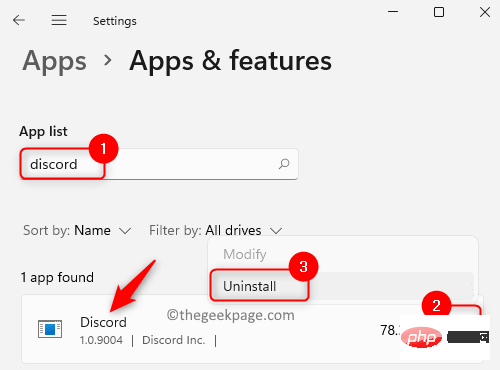Go back using the back arrow
Viewport: 500px width, 370px height.
[19, 20]
